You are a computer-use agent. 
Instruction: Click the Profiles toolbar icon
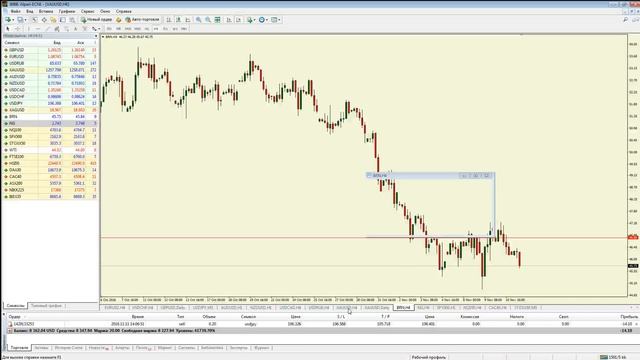pyautogui.click(x=19, y=20)
